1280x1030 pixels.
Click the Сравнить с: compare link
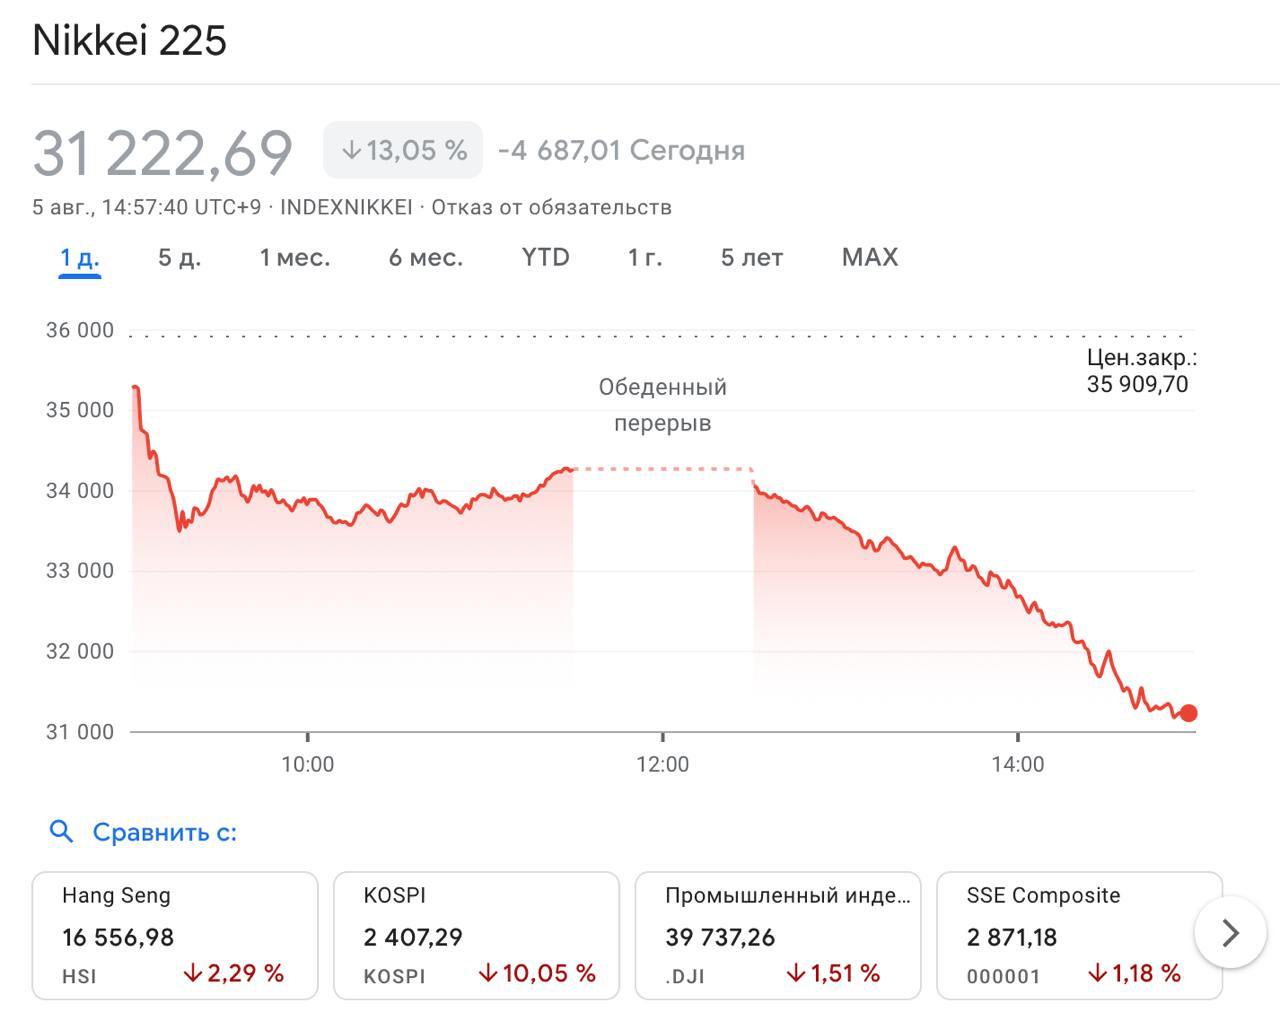tap(164, 832)
